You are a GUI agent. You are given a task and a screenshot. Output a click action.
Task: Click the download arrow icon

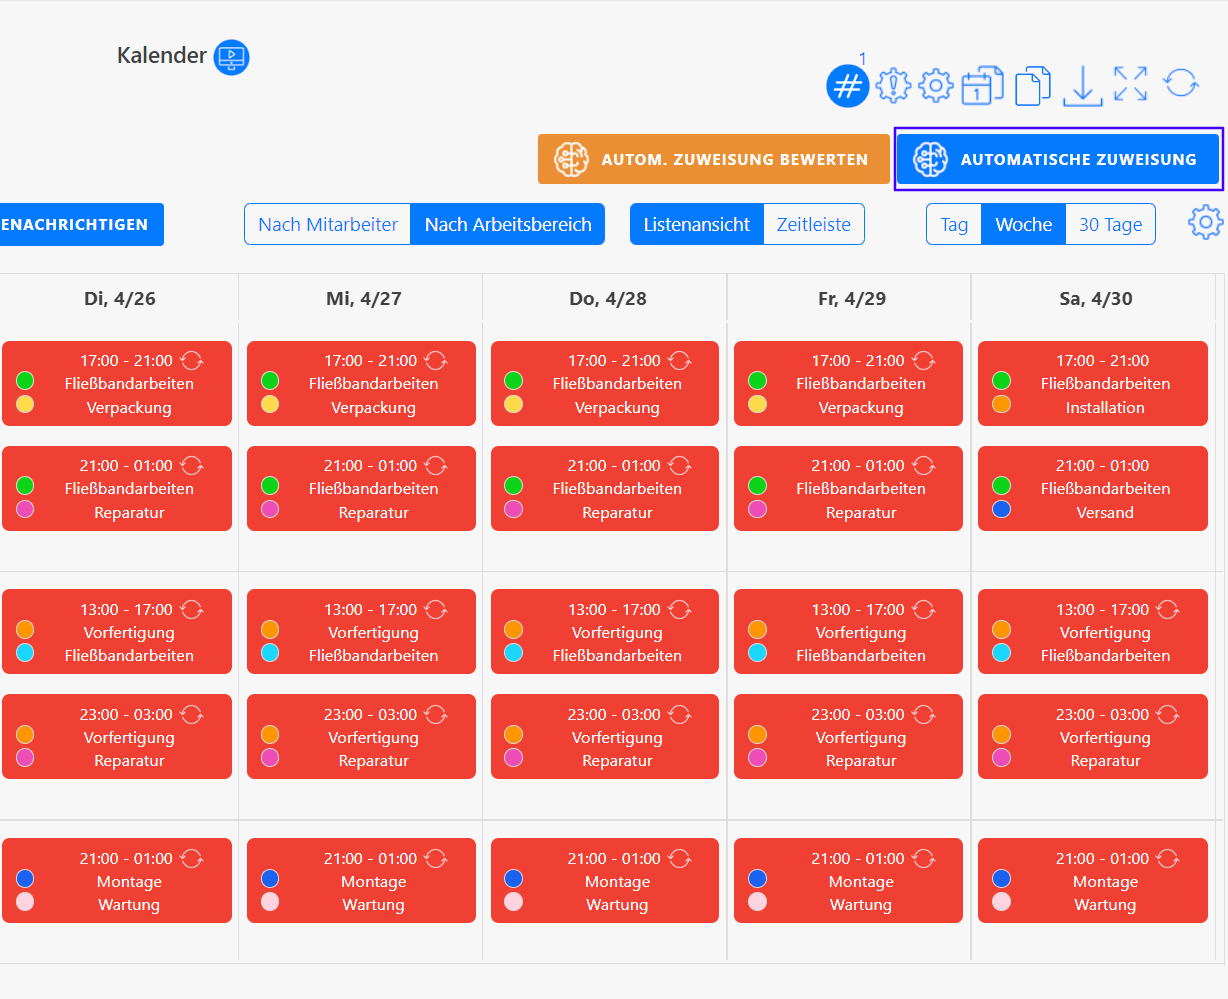pyautogui.click(x=1082, y=86)
